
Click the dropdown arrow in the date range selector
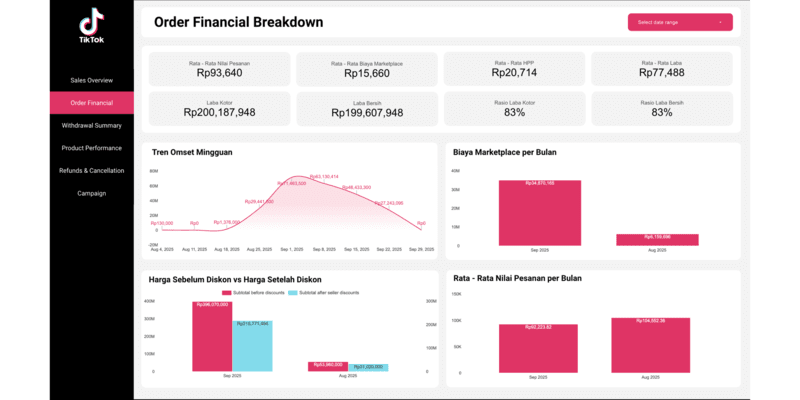tap(720, 22)
